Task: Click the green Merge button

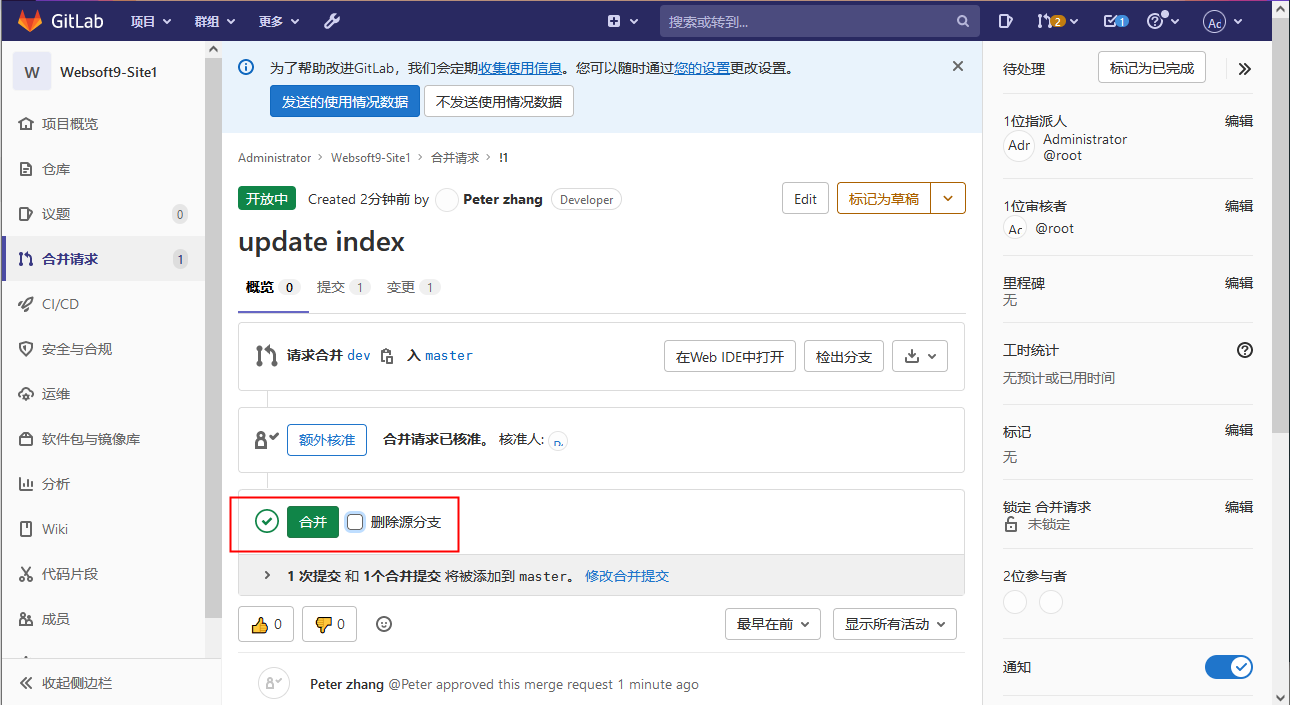Action: coord(313,522)
